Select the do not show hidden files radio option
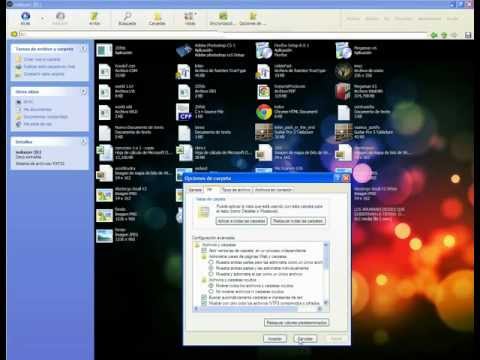This screenshot has width=480, height=360. [211, 291]
